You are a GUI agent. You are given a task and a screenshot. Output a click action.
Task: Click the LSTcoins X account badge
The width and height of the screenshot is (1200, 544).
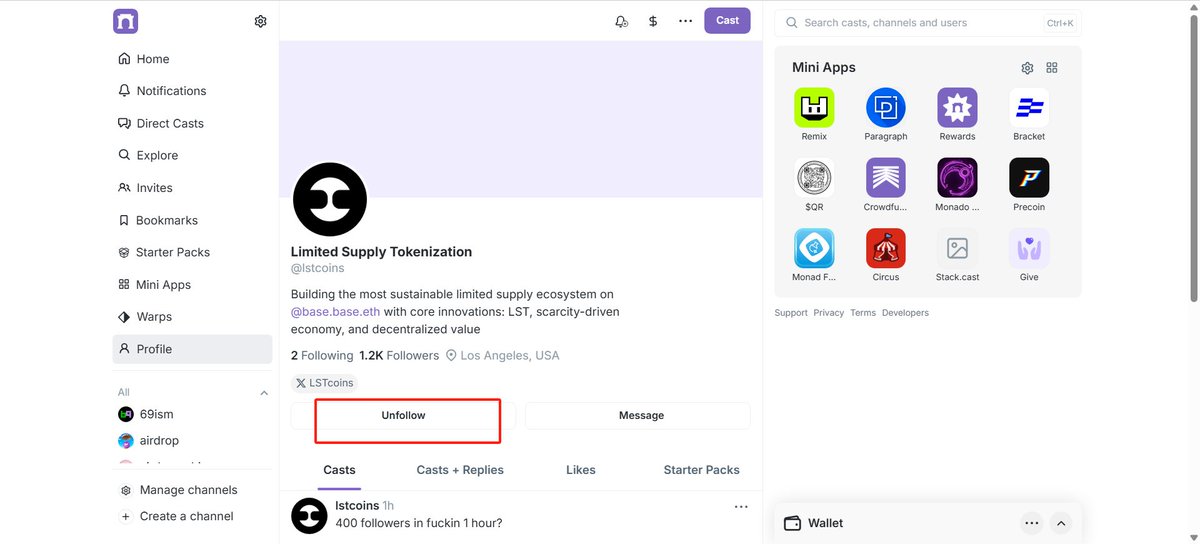click(325, 383)
